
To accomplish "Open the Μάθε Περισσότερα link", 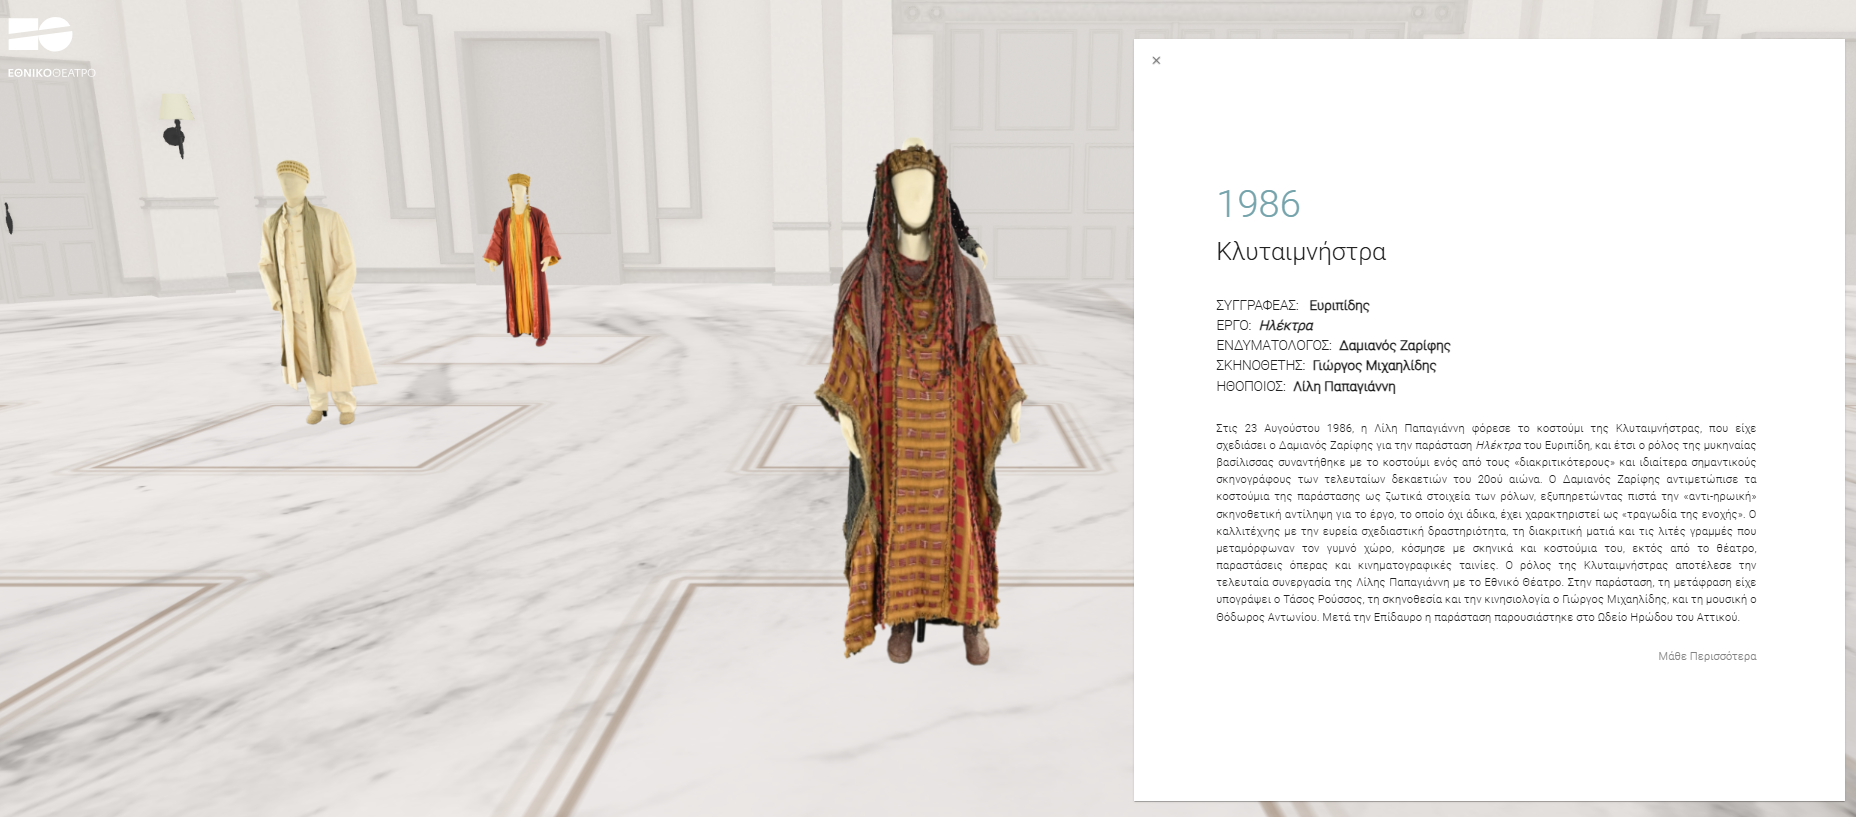I will click(x=1707, y=657).
